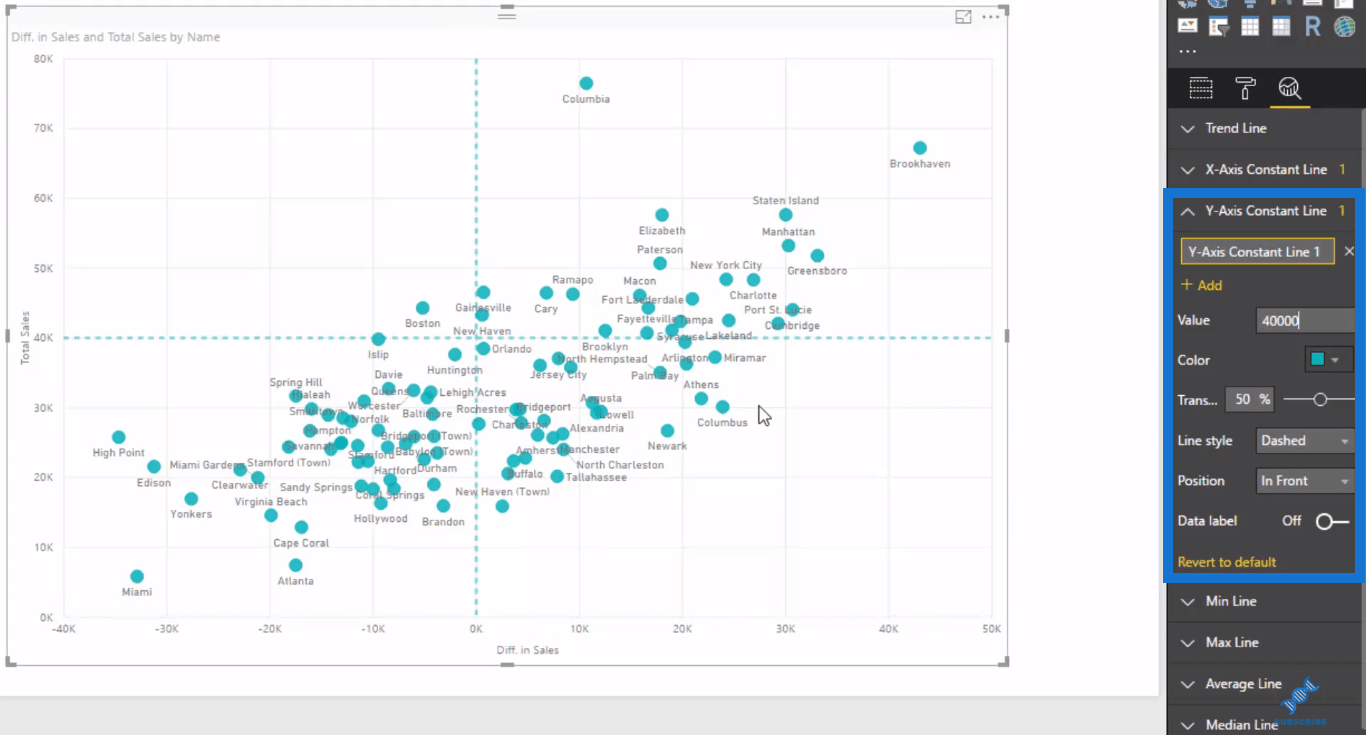1366x735 pixels.
Task: Click the Transparency slider handle
Action: (1320, 400)
